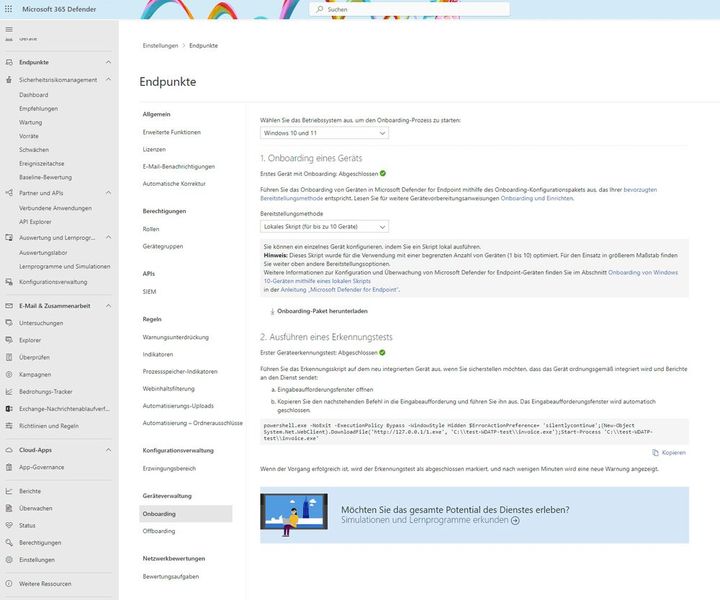Open Erweiterte Funktionen settings page
720x600 pixels.
tap(172, 132)
